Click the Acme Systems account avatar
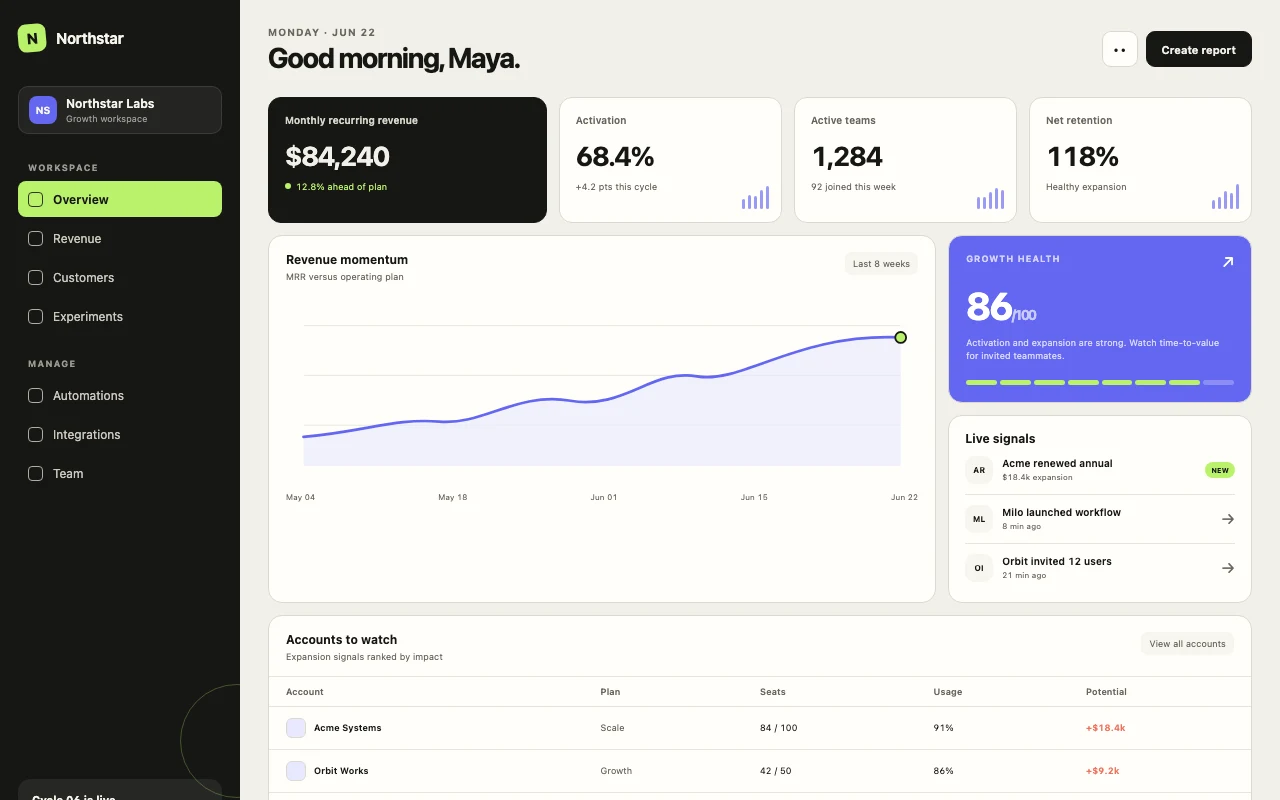This screenshot has height=800, width=1280. point(296,728)
